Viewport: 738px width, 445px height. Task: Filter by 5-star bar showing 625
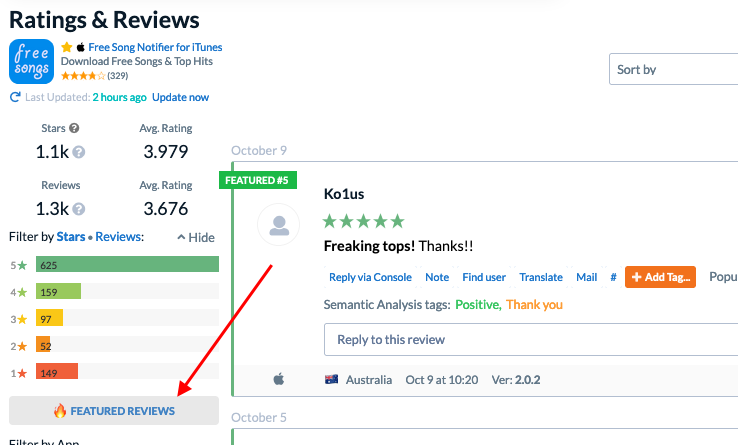pos(128,264)
